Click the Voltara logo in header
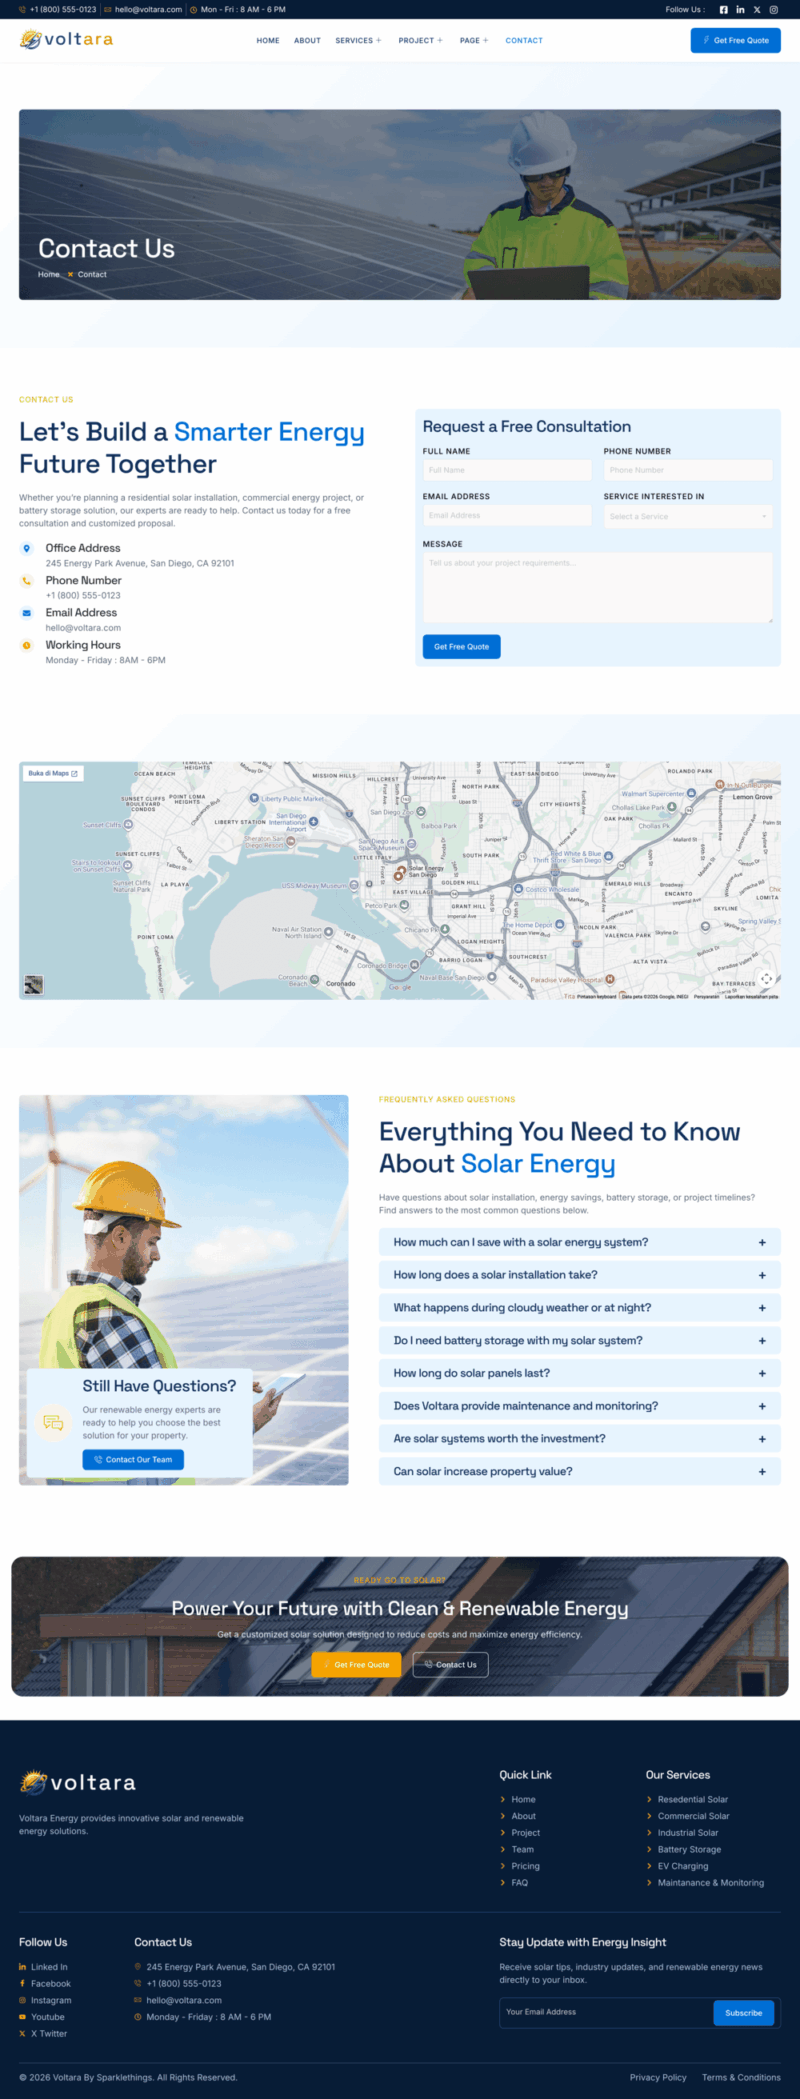The height and width of the screenshot is (2099, 800). coord(66,40)
